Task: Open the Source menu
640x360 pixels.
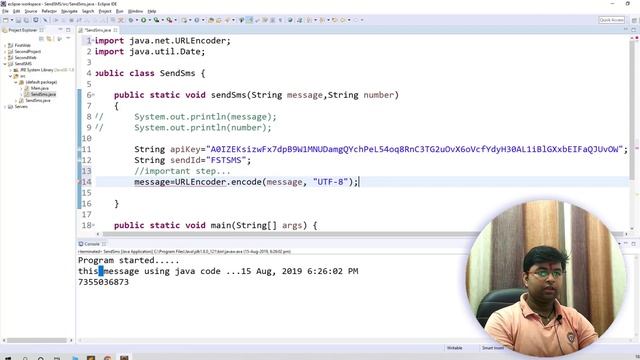Action: tap(31, 11)
